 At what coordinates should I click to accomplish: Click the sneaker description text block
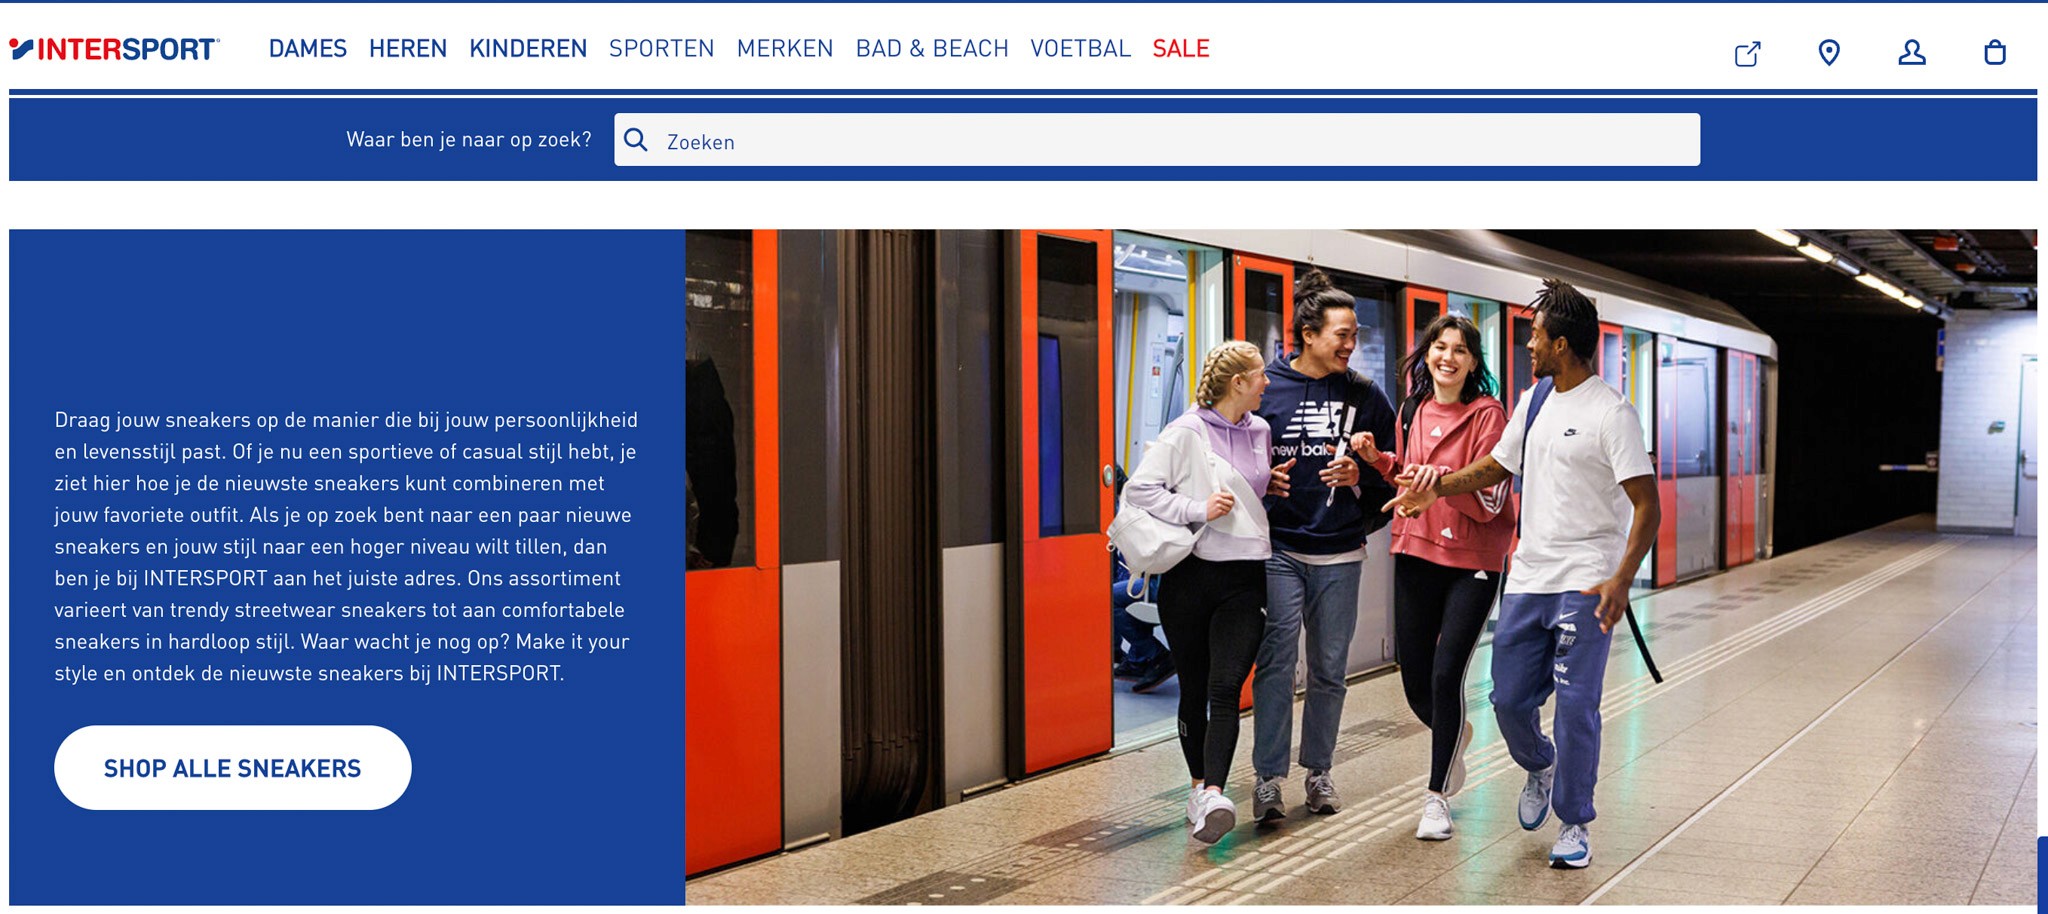click(346, 546)
